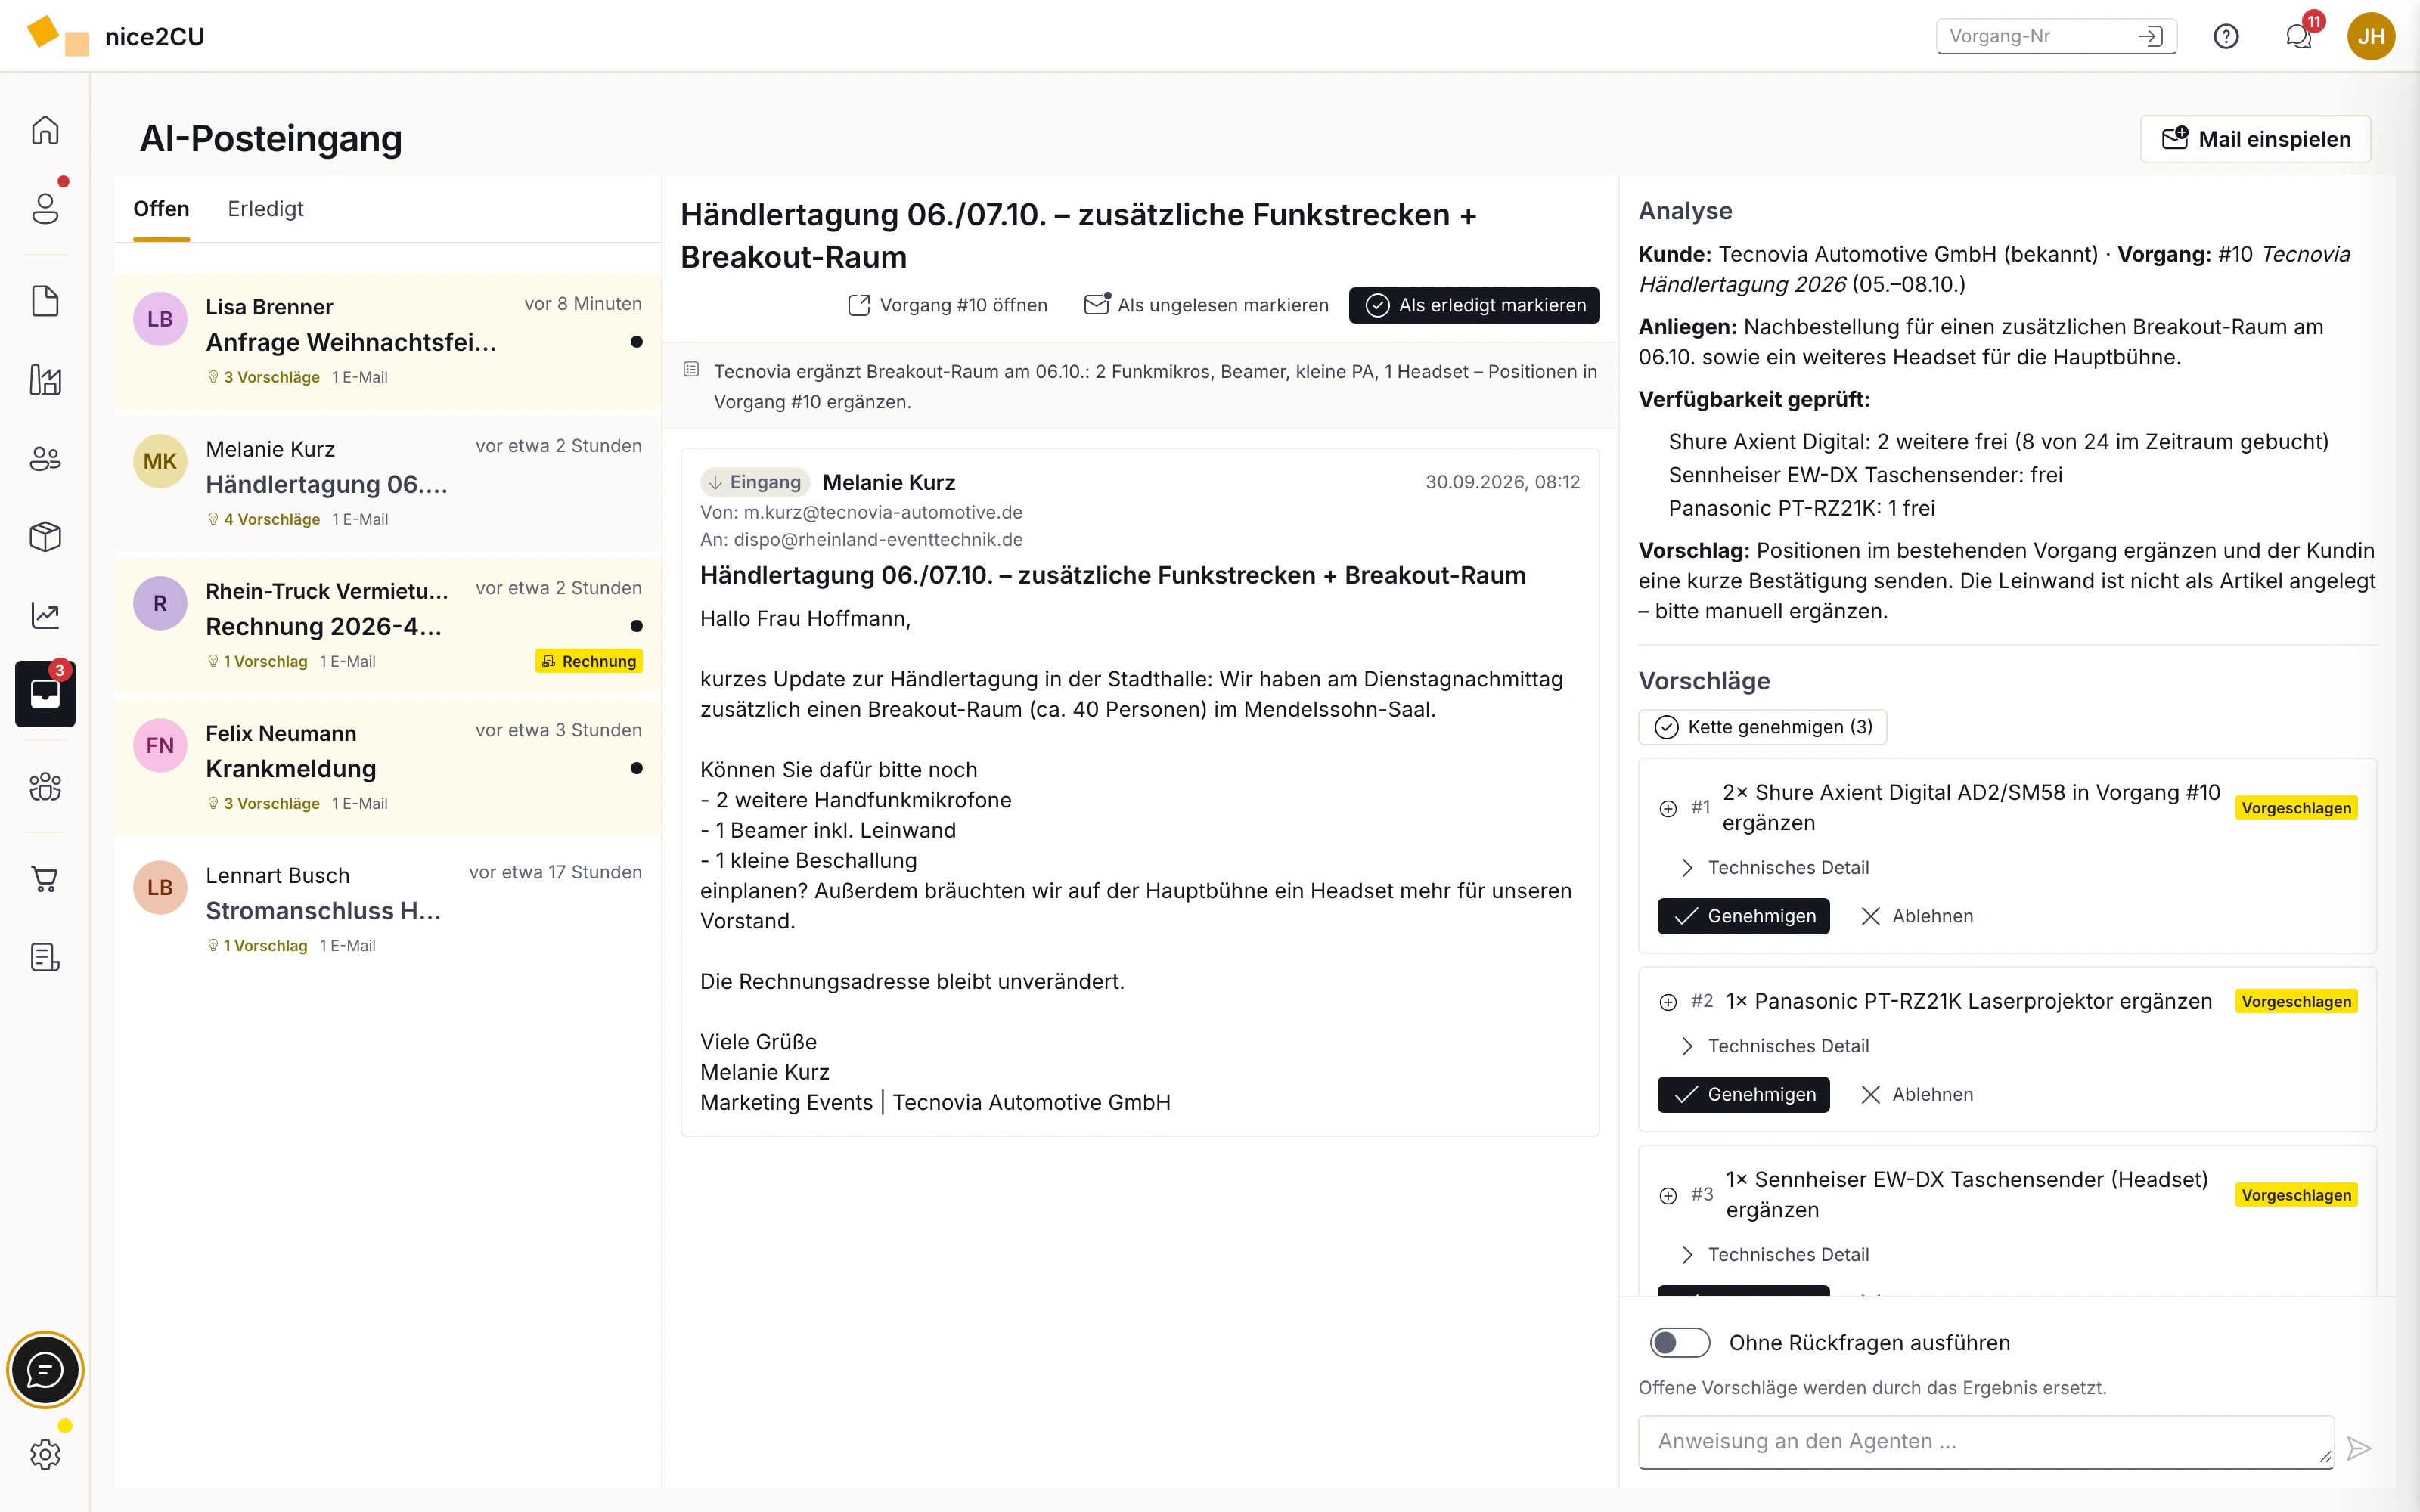Switch to the Offen tab
Viewport: 2420px width, 1512px height.
tap(161, 209)
